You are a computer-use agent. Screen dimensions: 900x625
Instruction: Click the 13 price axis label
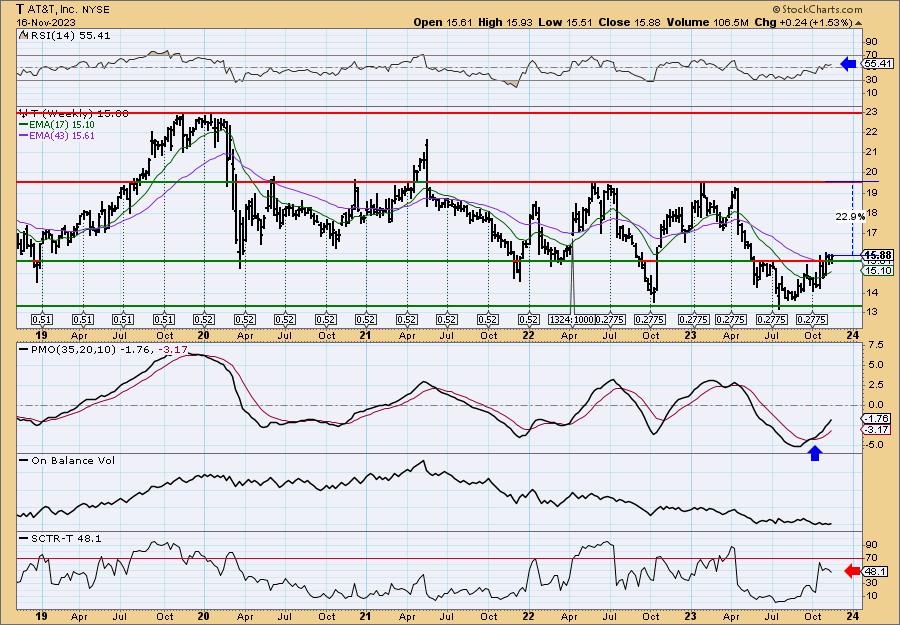[x=871, y=312]
